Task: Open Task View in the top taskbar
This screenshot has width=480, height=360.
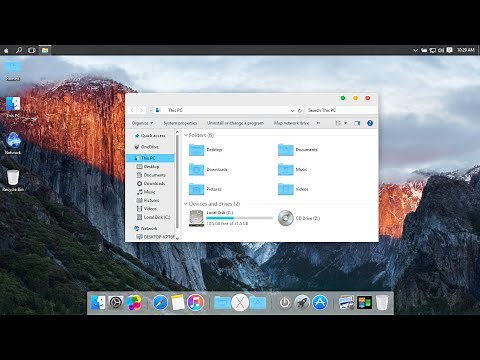Action: click(32, 50)
